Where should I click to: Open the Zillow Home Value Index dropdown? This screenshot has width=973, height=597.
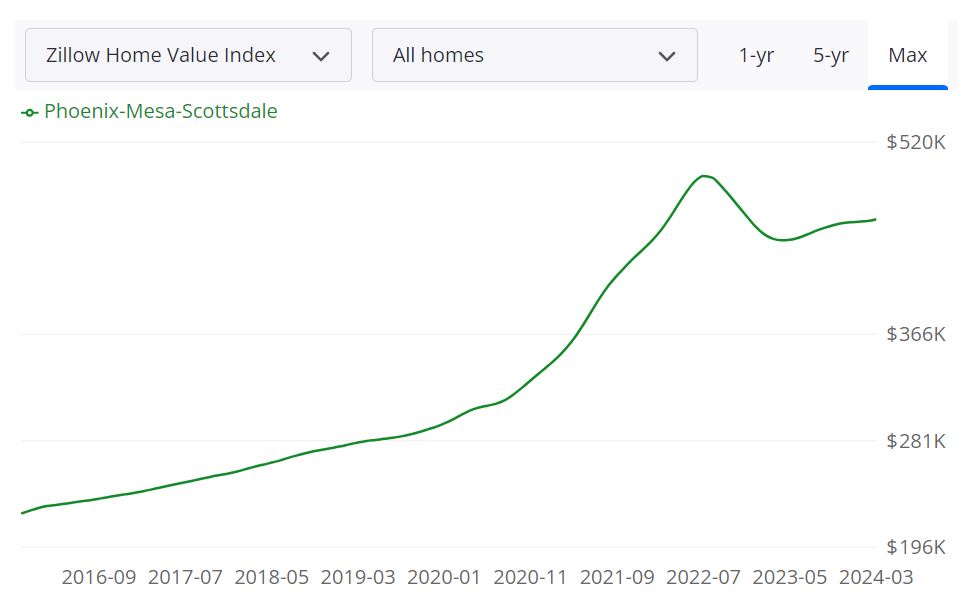[x=188, y=55]
